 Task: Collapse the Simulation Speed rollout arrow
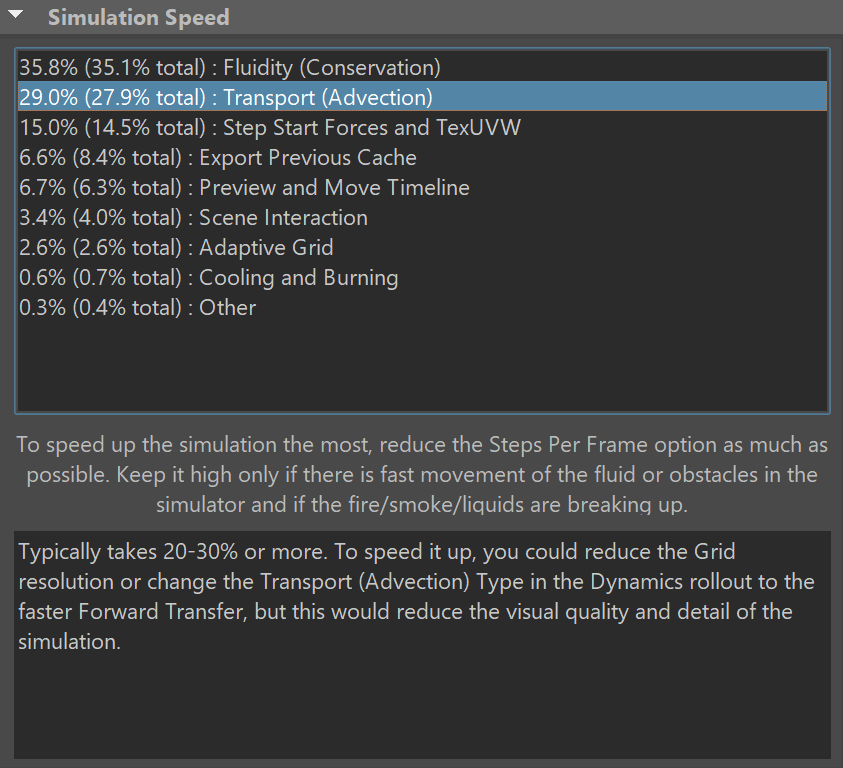click(16, 15)
